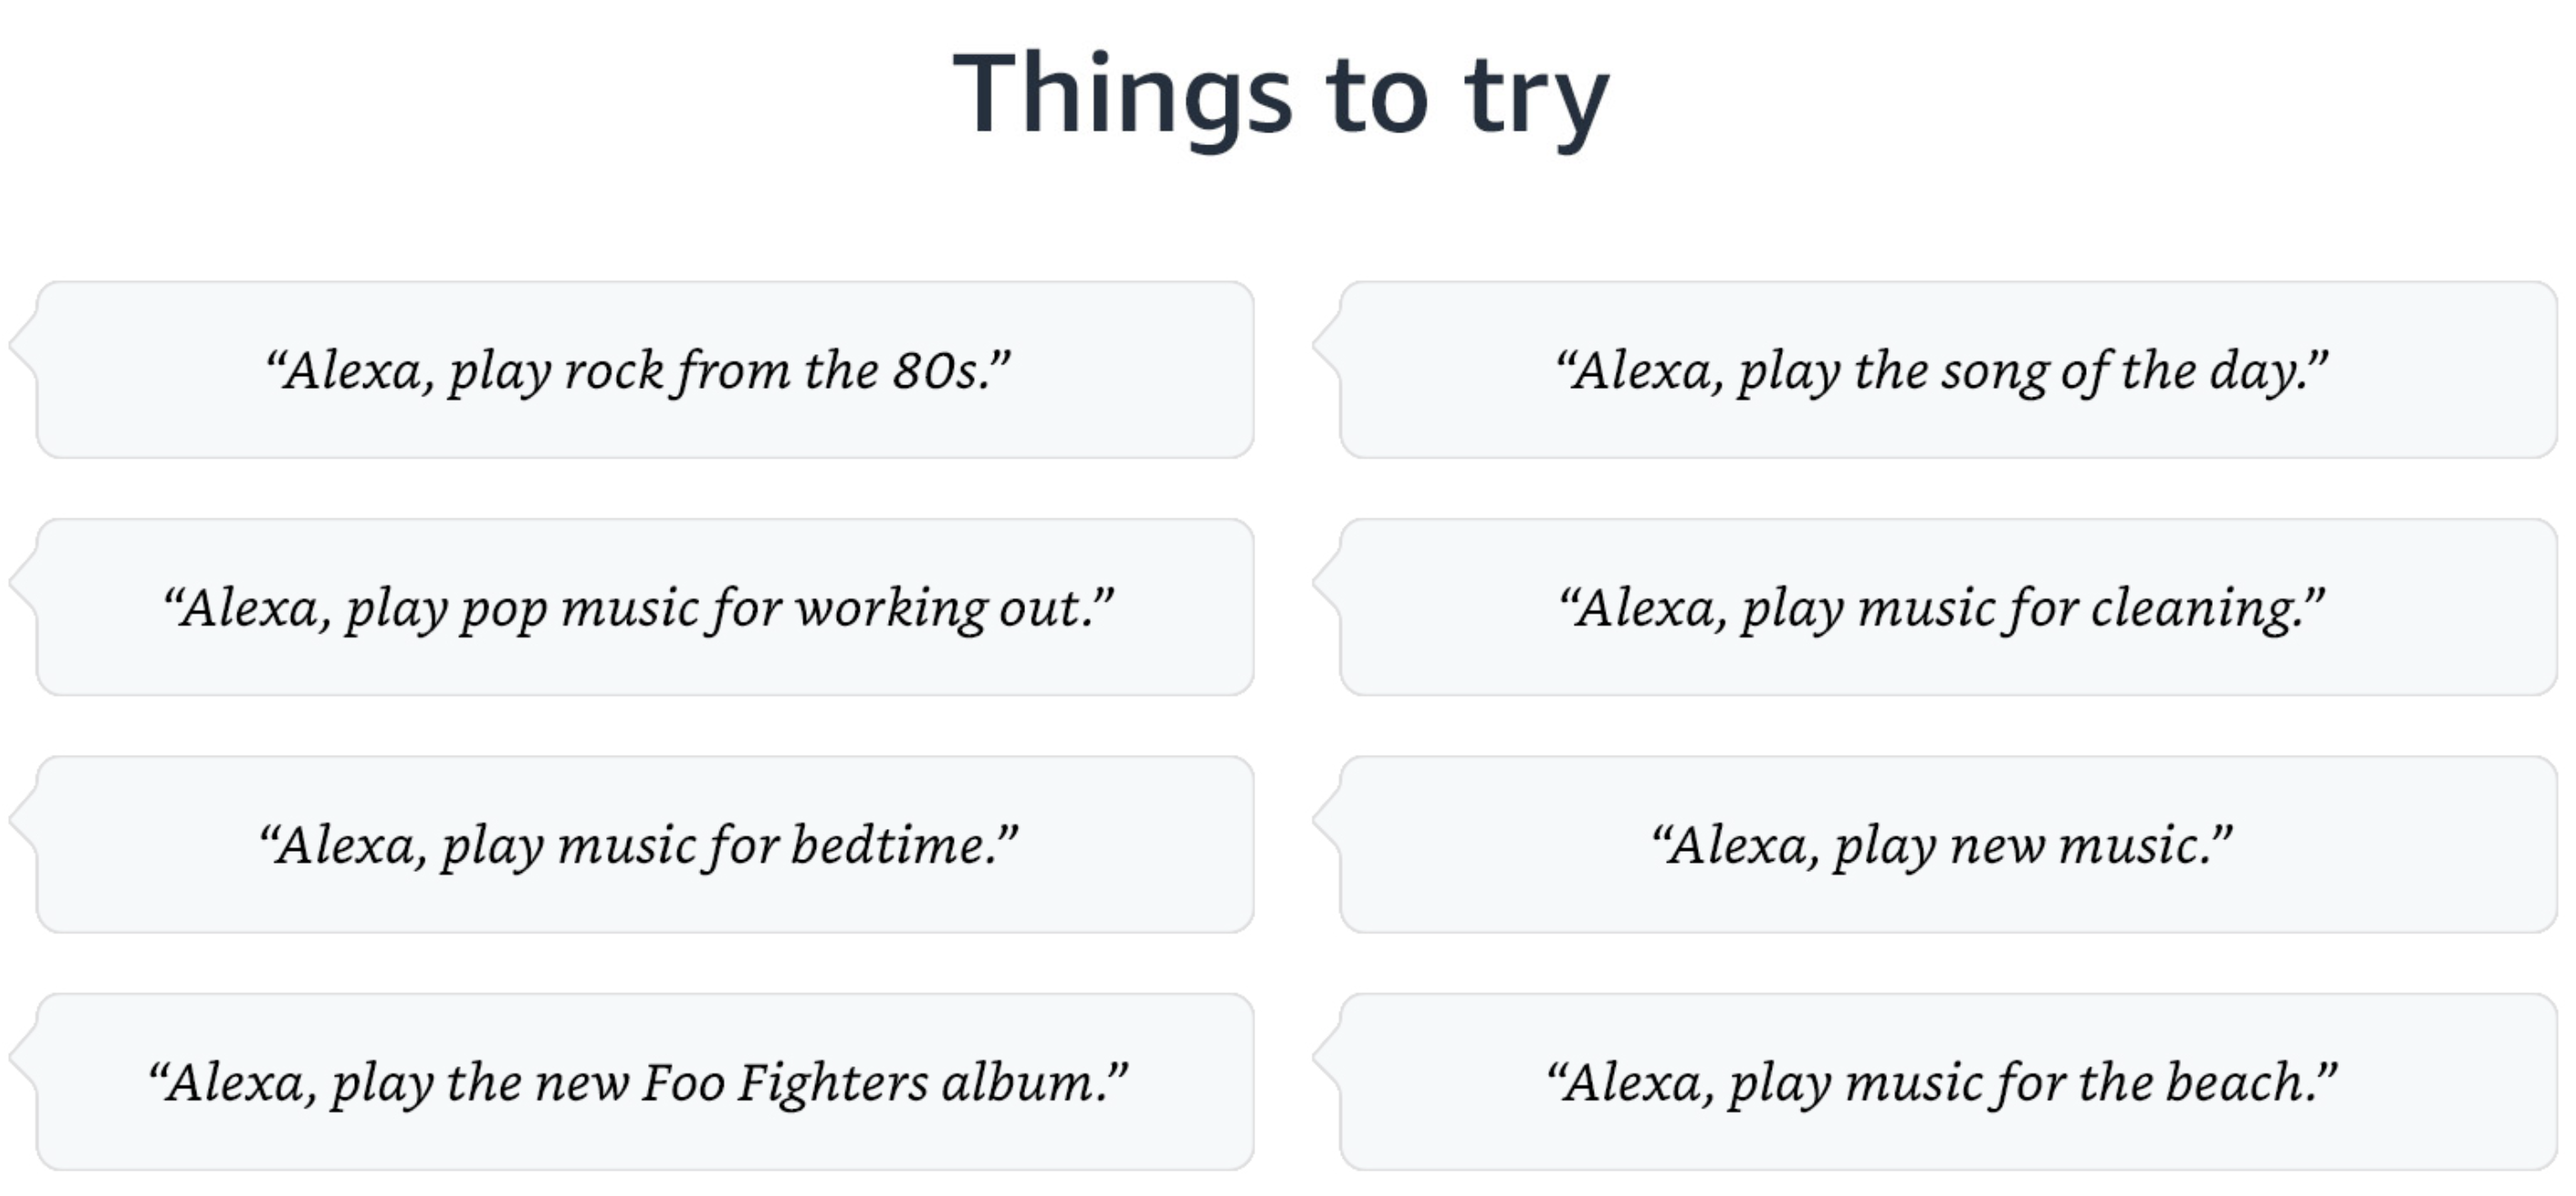Choose the "play the song of the day" bubble

[1948, 370]
